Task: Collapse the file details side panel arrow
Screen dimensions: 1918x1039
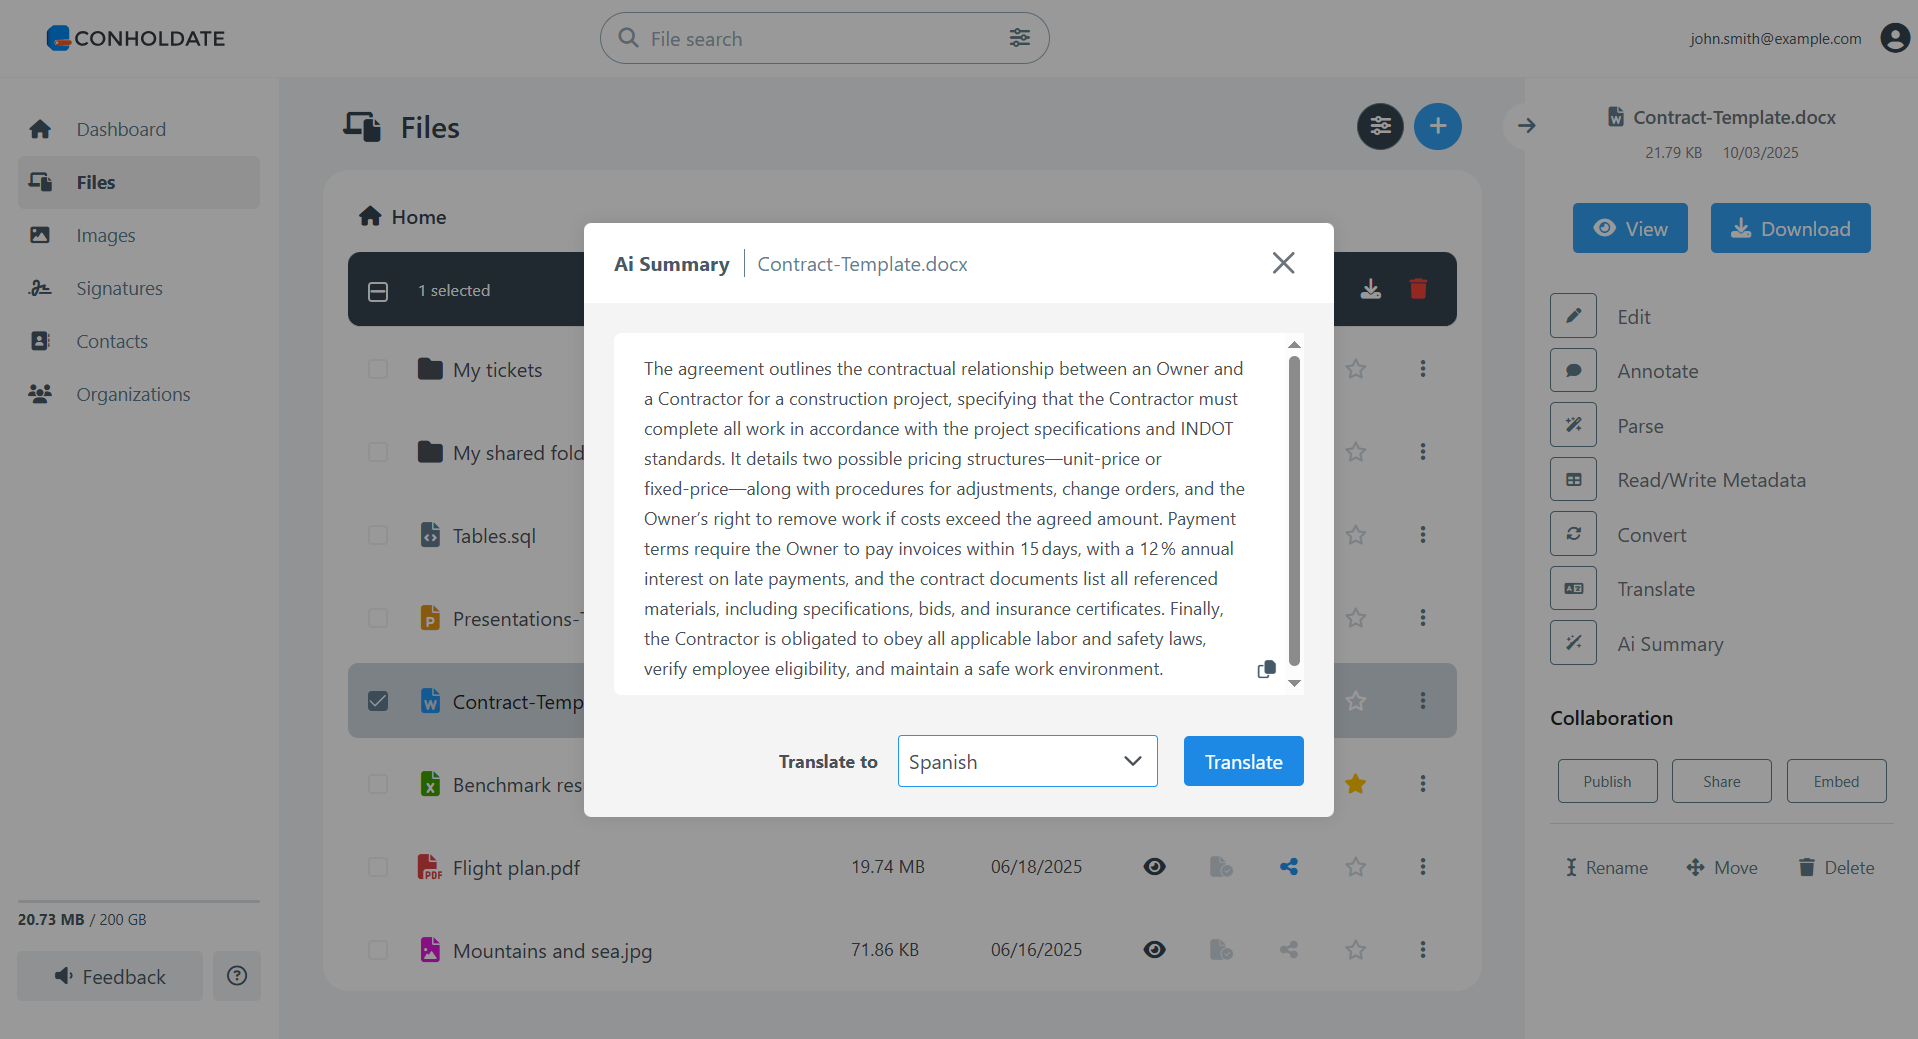Action: (x=1526, y=126)
